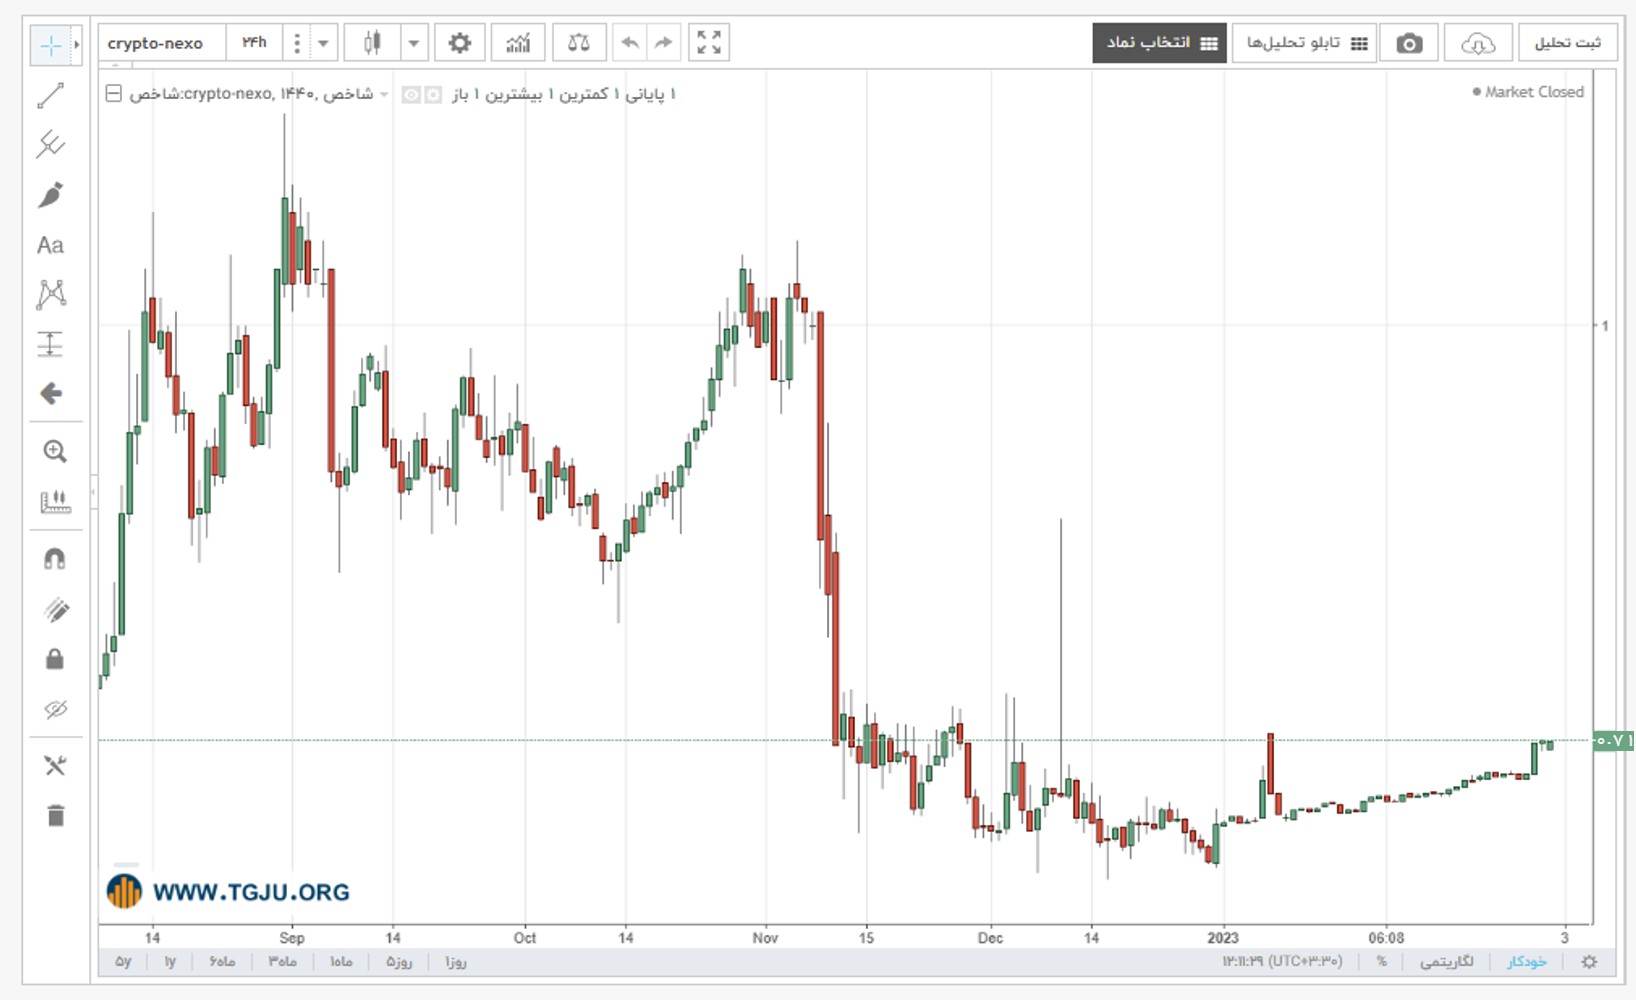Click the trash remove drawings icon

[55, 816]
